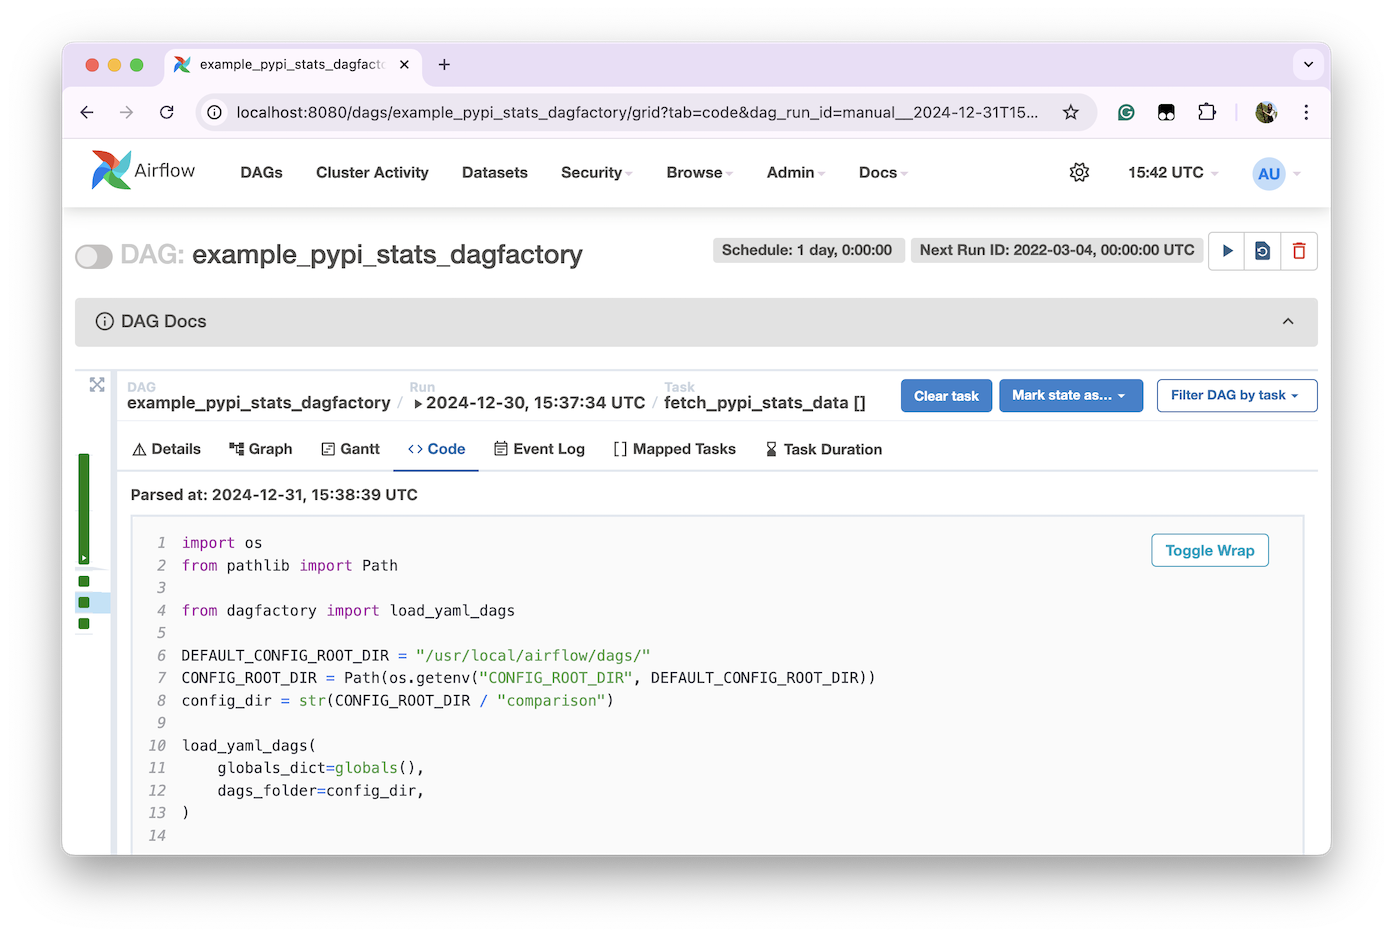Click the Airflow logo to go home
Image resolution: width=1393 pixels, height=937 pixels.
143,171
